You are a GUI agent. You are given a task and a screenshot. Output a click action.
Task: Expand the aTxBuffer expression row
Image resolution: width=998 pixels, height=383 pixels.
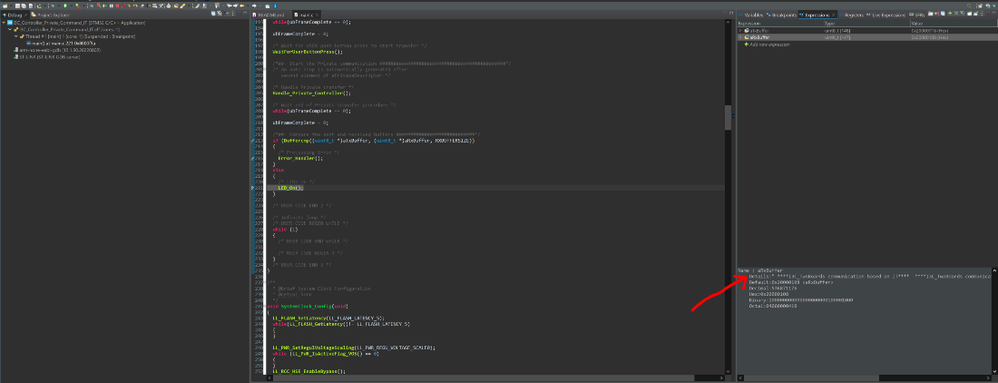tap(740, 31)
